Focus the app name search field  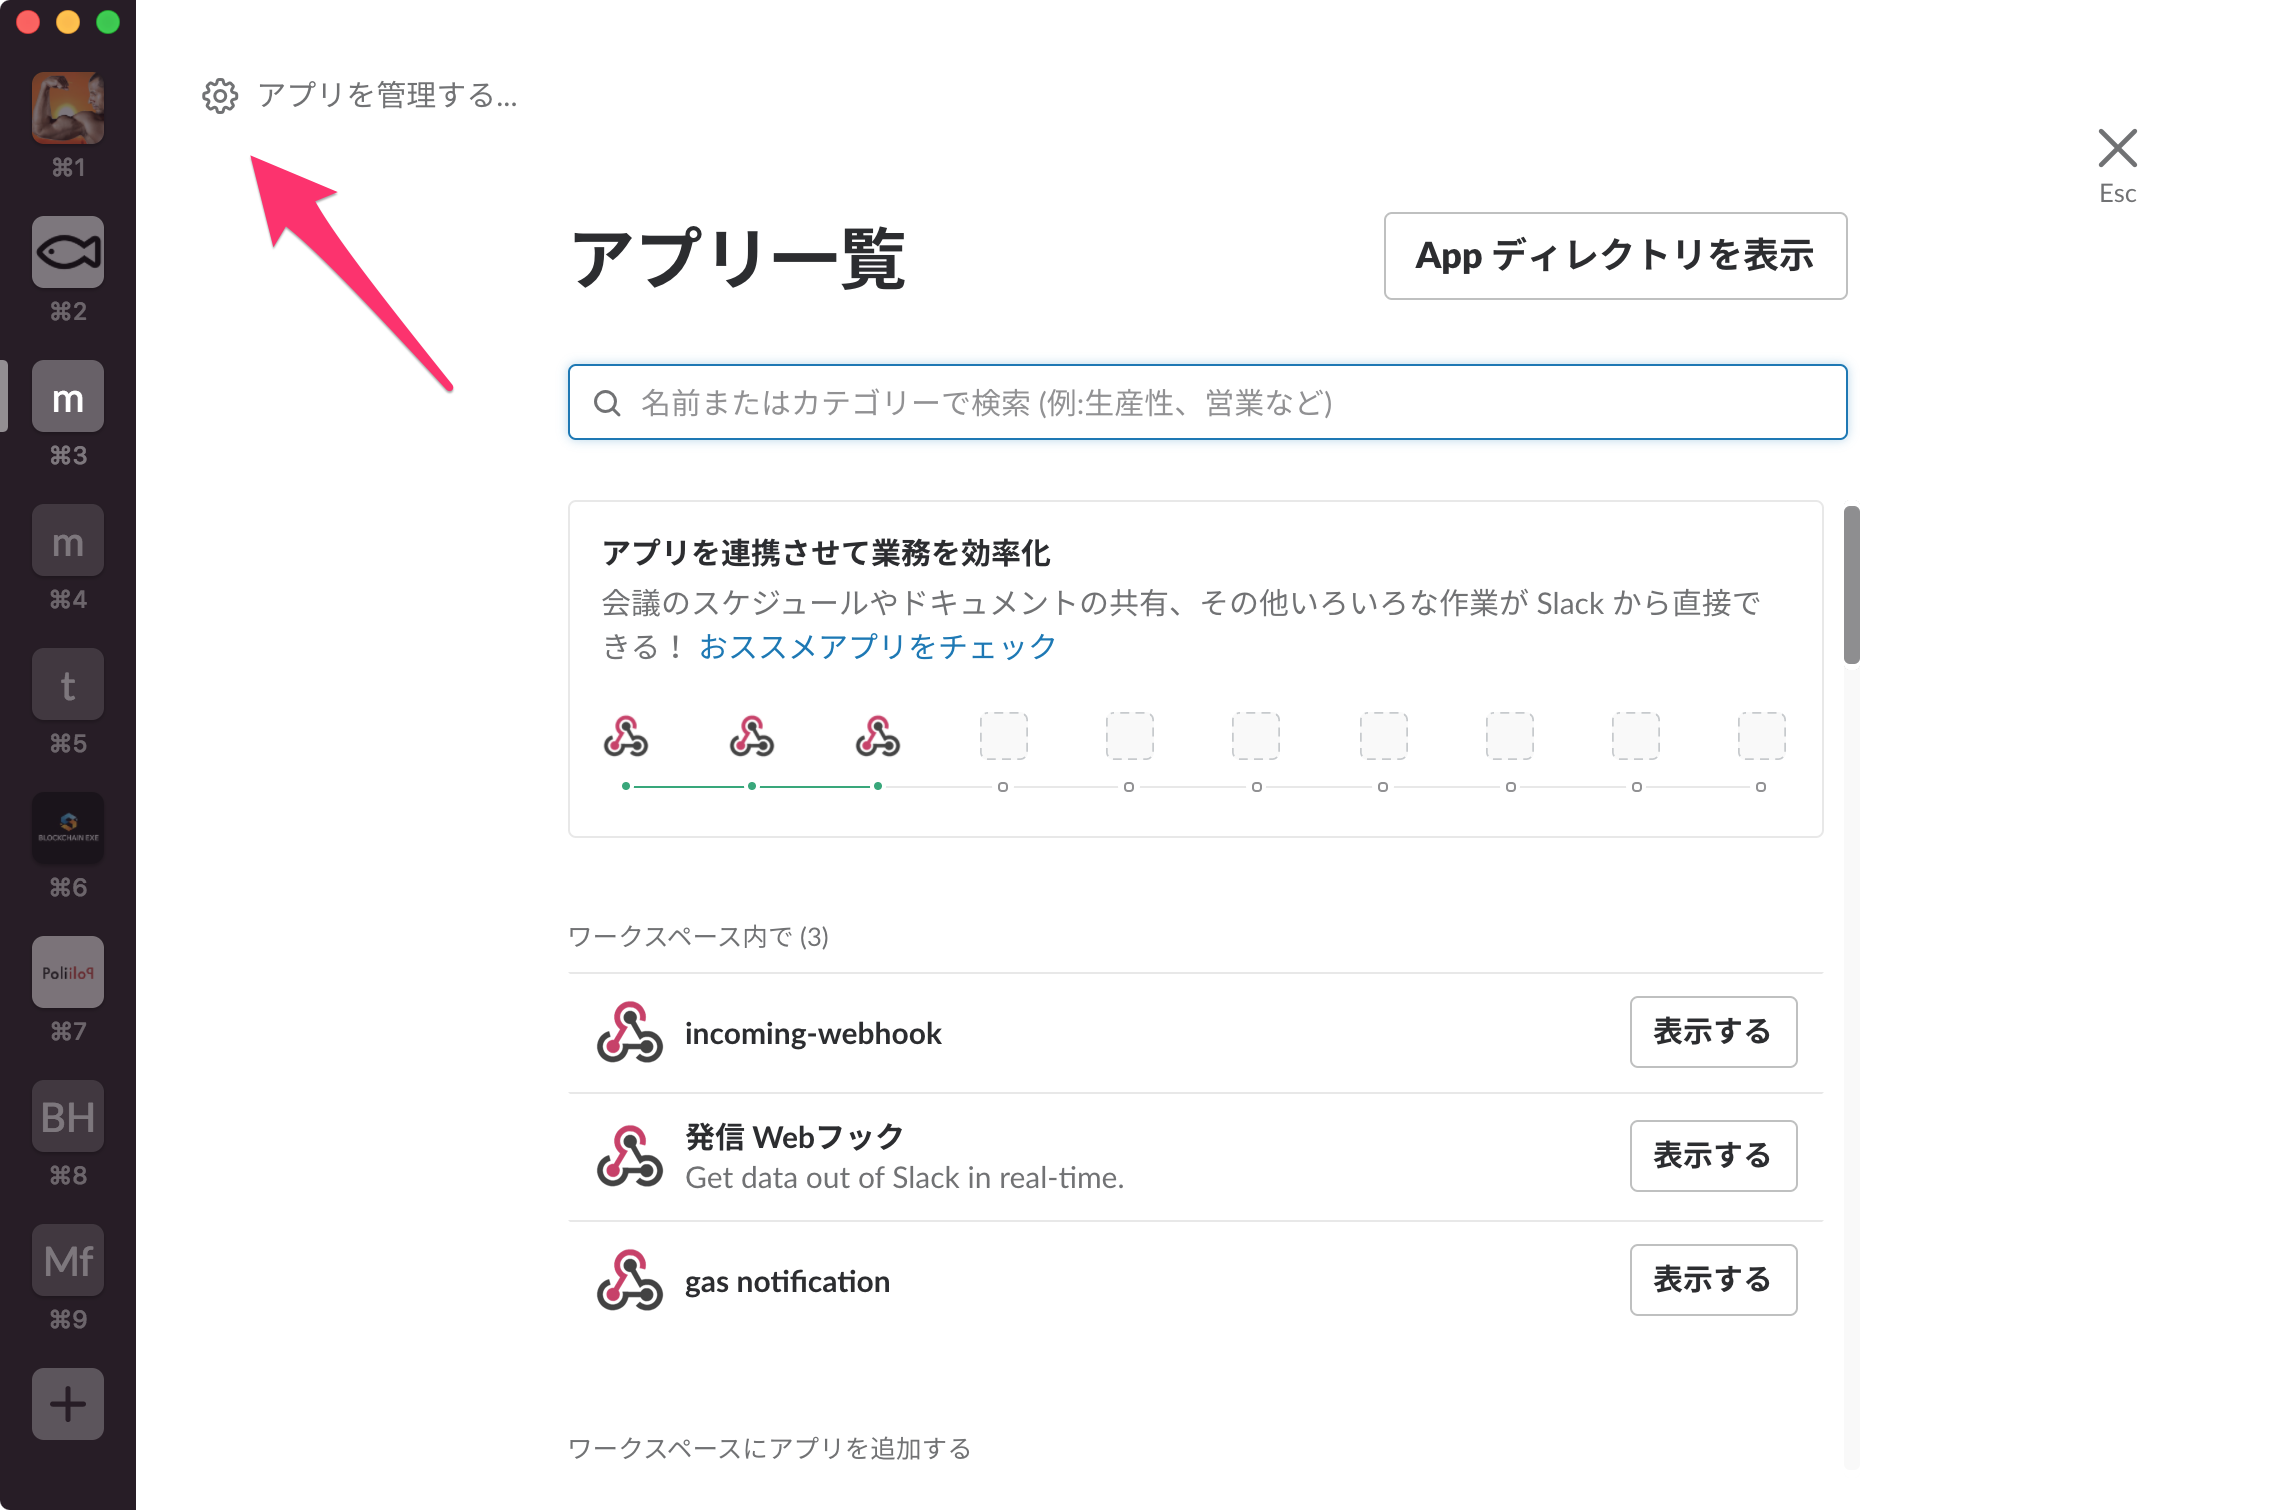coord(1206,403)
